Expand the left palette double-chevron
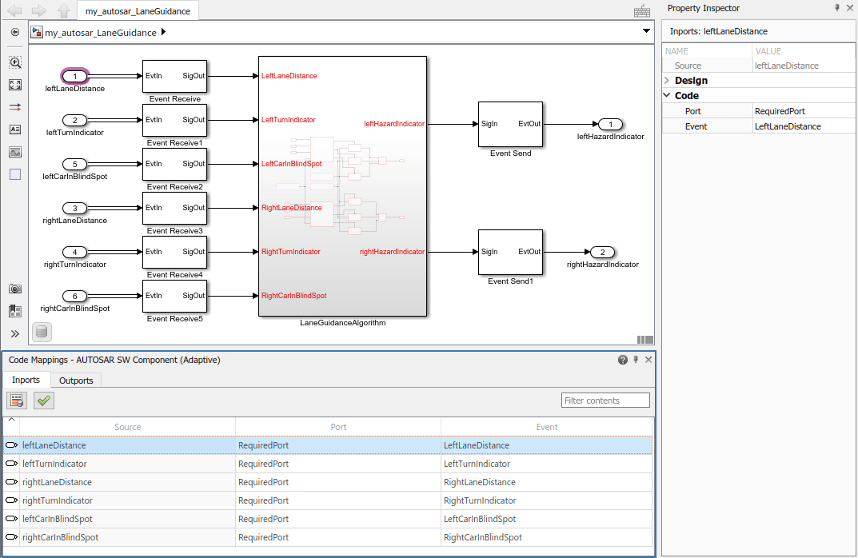858x558 pixels. [x=15, y=333]
